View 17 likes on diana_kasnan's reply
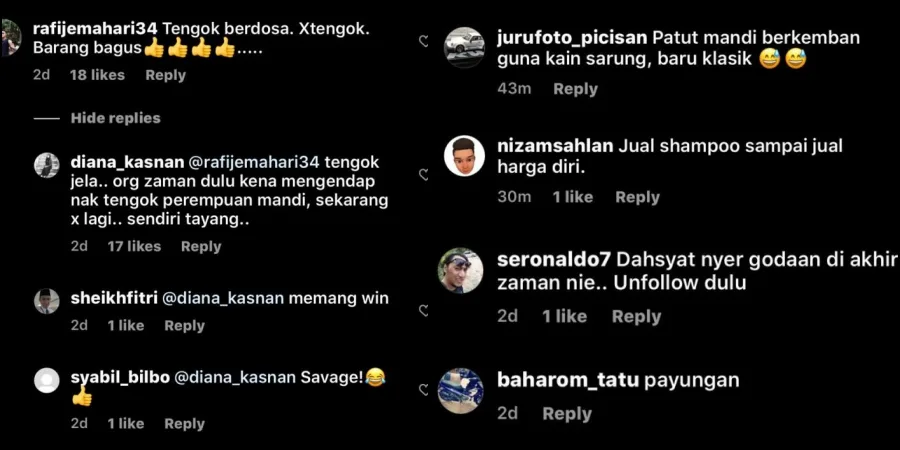 click(134, 246)
